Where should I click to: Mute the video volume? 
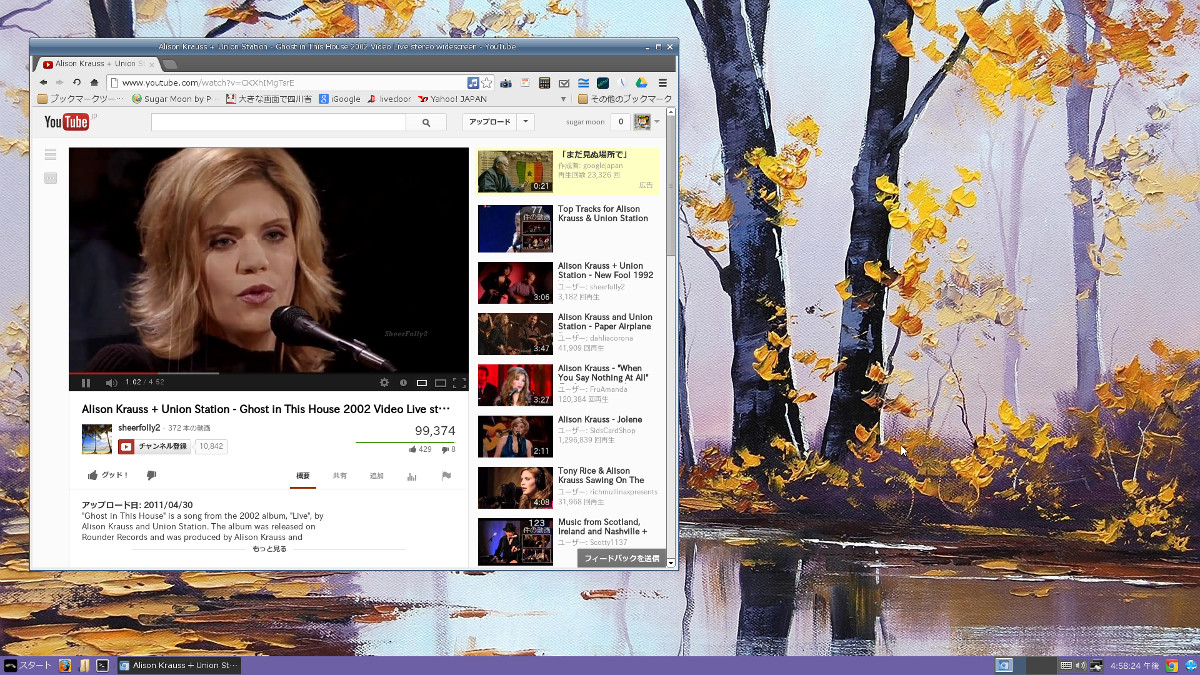[x=111, y=382]
